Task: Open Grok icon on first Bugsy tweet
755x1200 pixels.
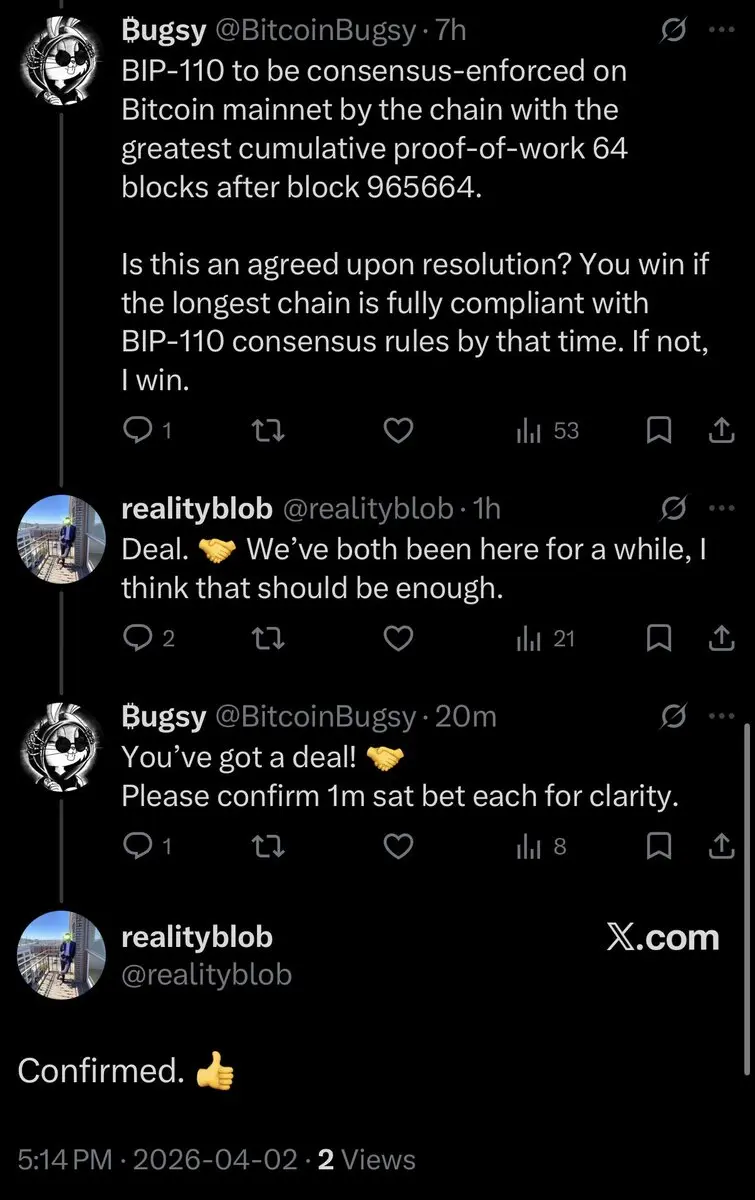Action: tap(674, 31)
